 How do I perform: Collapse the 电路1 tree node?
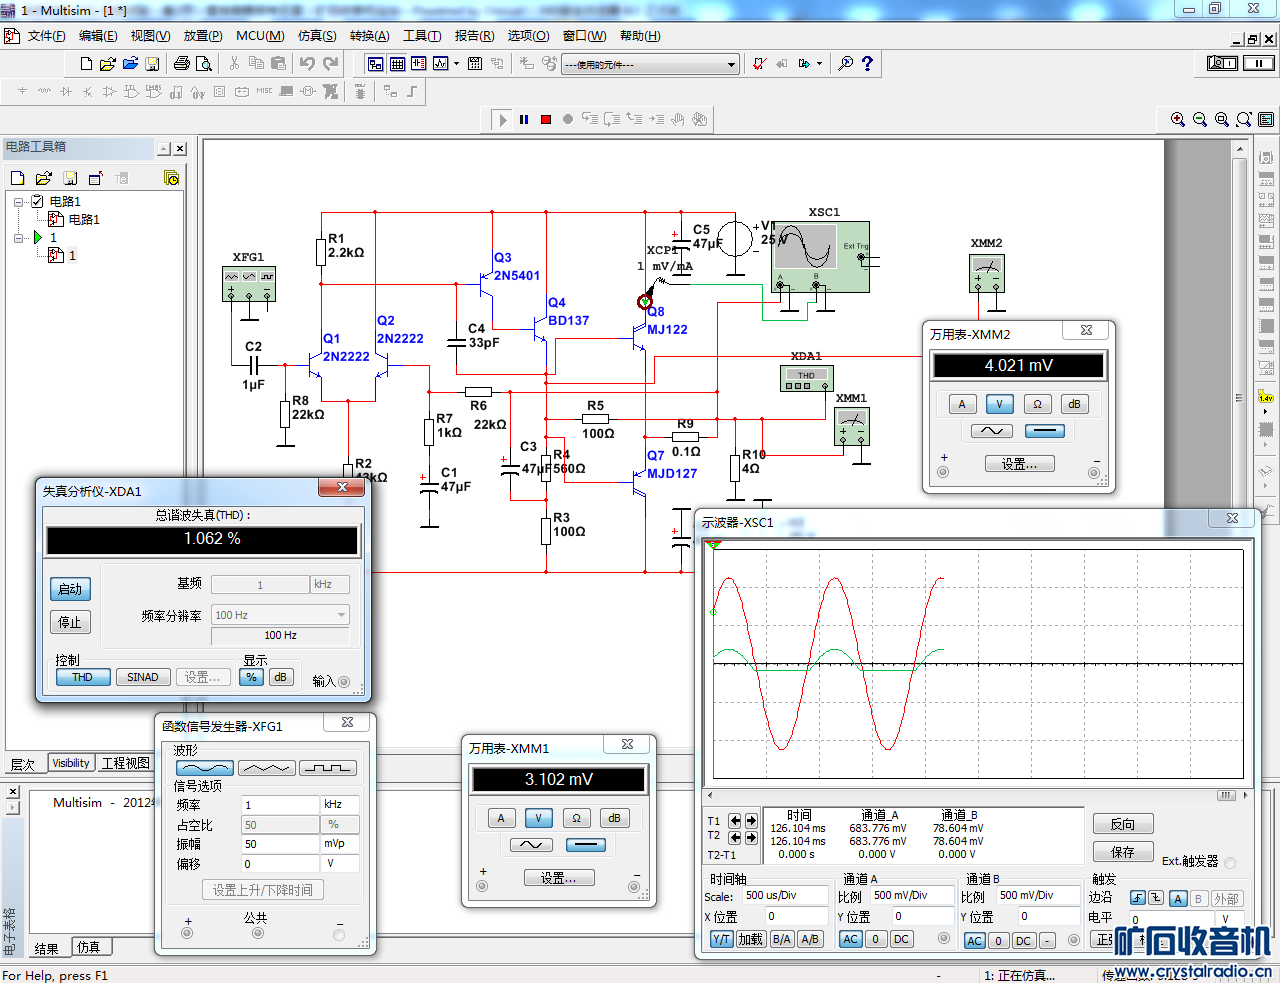tap(19, 201)
